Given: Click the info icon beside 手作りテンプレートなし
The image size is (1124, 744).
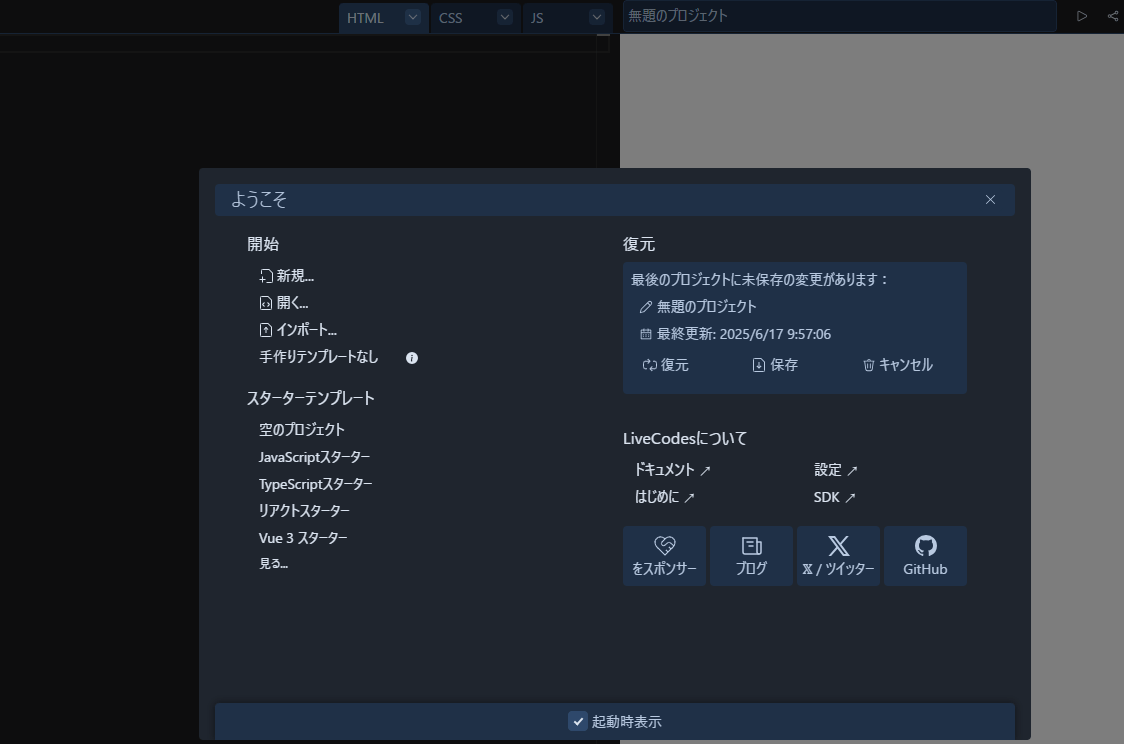Looking at the screenshot, I should [x=411, y=358].
